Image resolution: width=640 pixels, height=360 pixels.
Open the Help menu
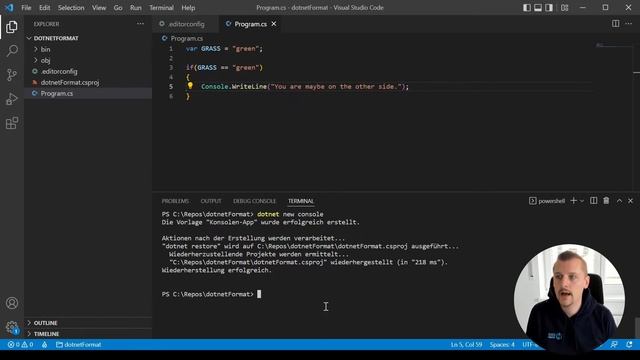[188, 7]
